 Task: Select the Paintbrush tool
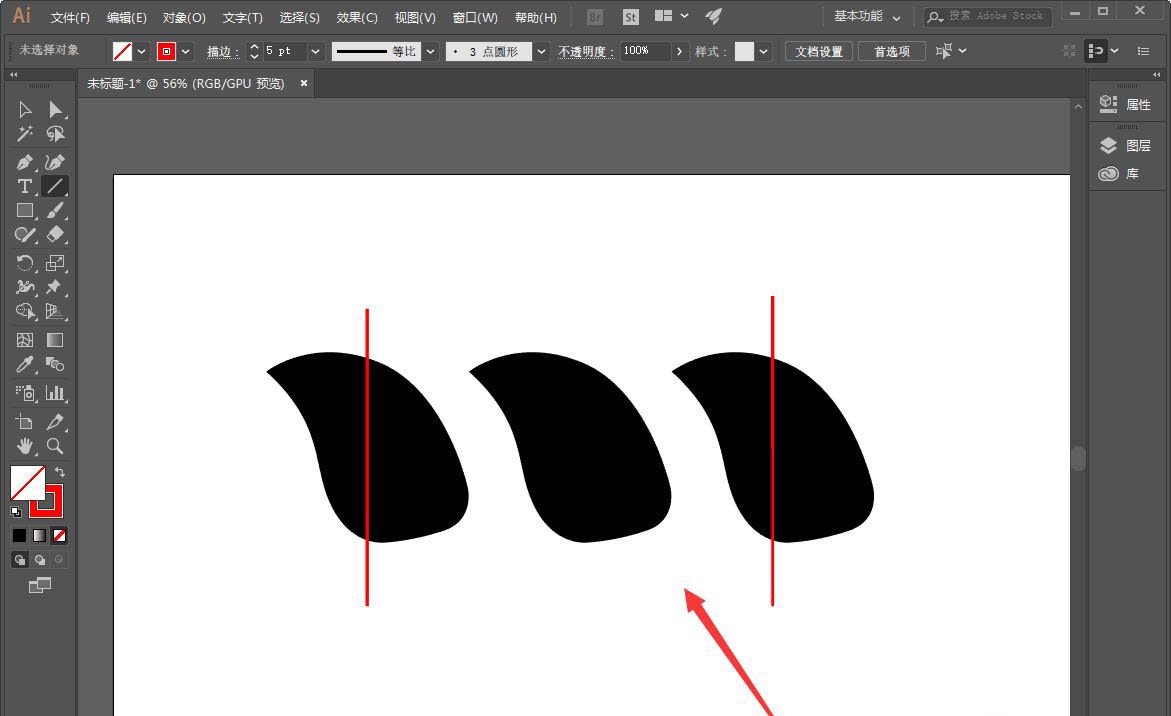tap(55, 211)
